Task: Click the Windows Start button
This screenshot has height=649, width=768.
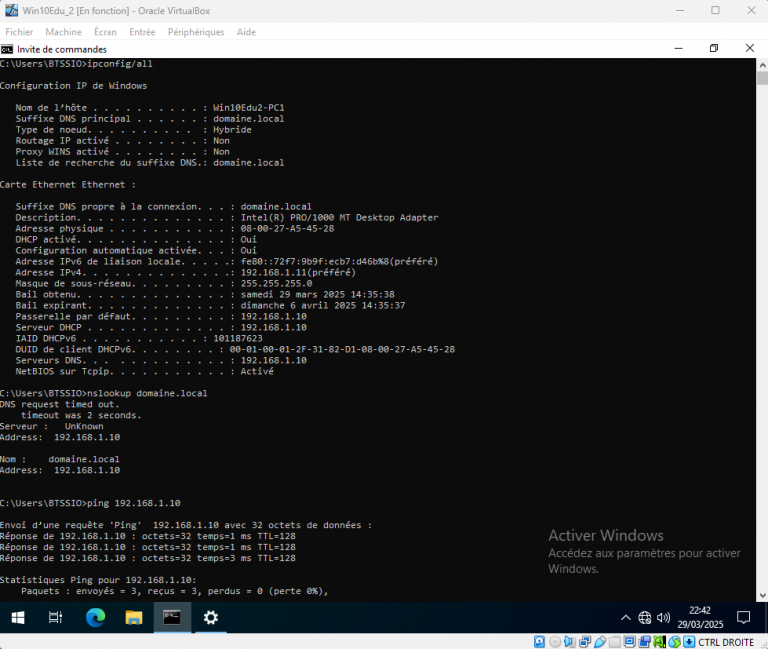Action: tap(18, 618)
